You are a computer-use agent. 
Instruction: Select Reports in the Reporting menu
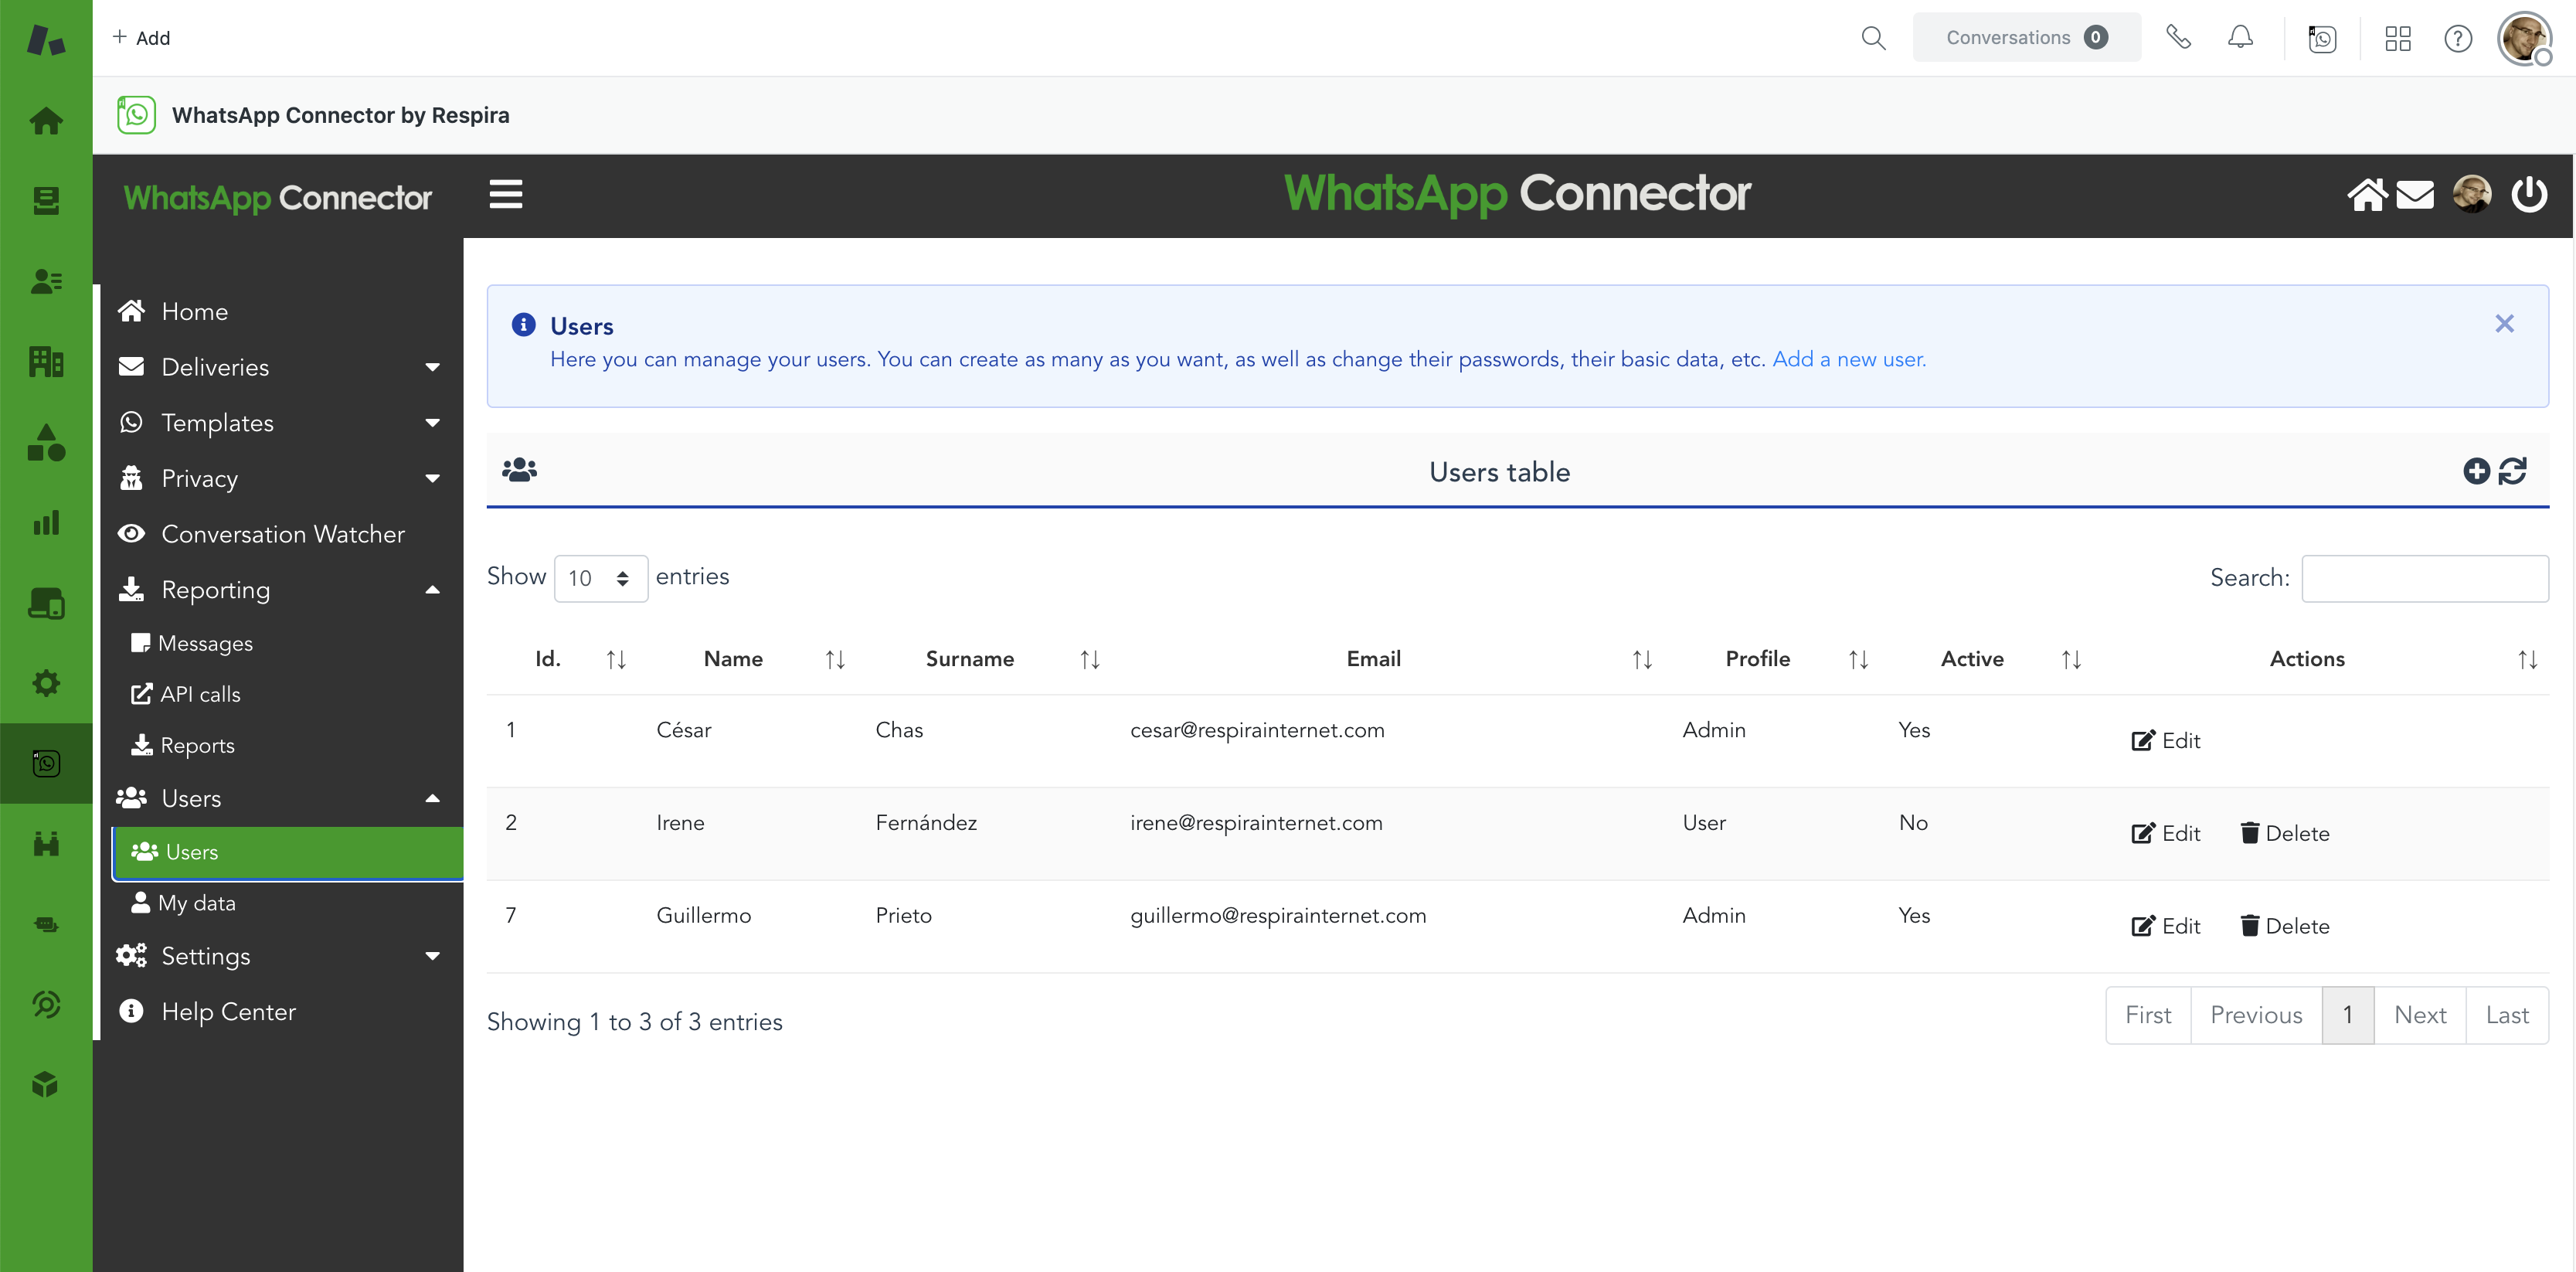coord(197,744)
